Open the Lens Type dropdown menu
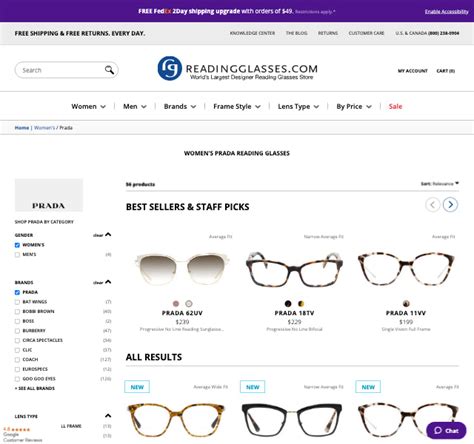 pos(298,106)
